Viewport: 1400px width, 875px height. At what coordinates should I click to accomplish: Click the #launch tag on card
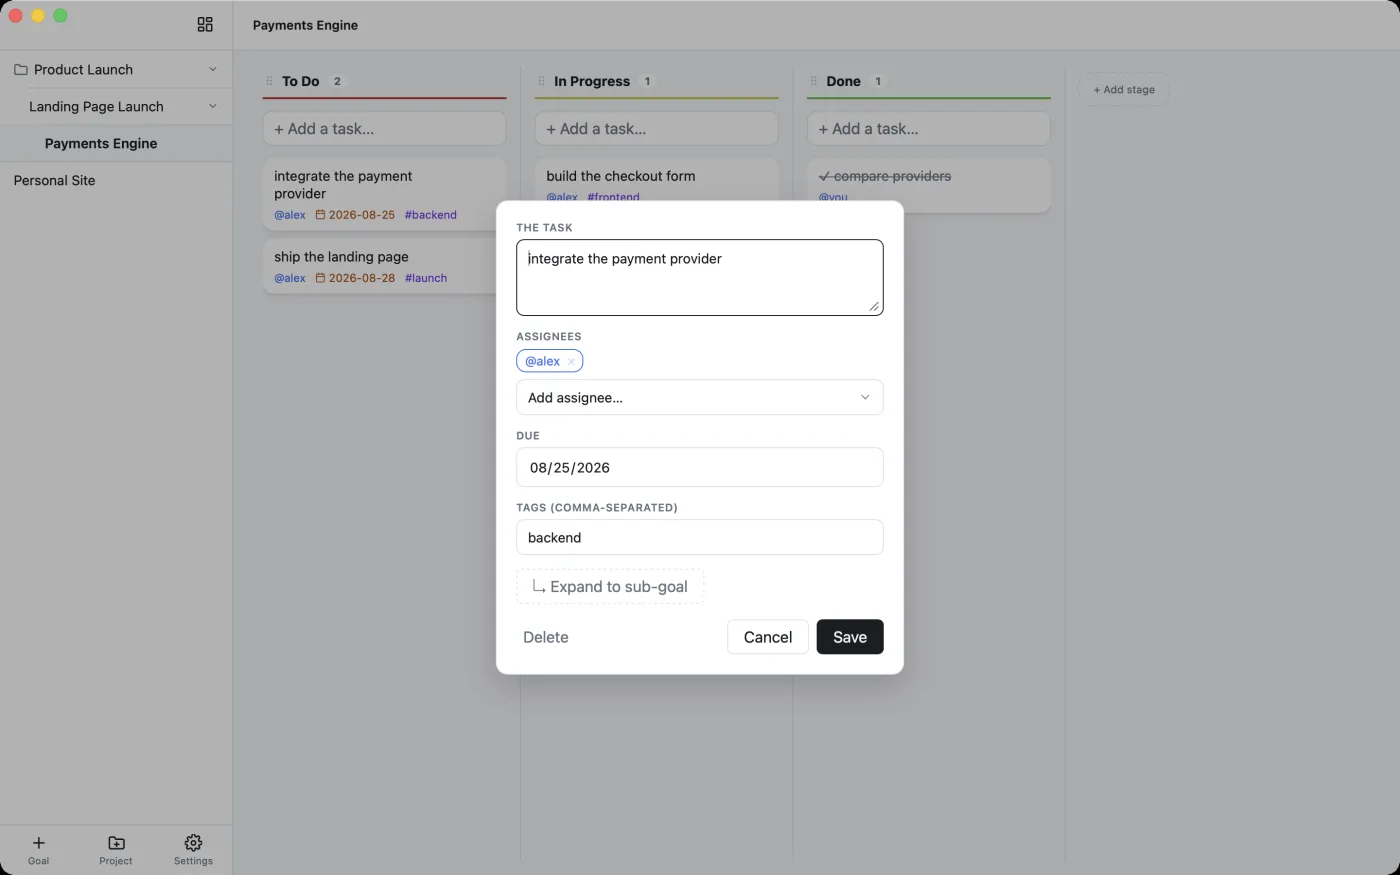click(x=426, y=278)
